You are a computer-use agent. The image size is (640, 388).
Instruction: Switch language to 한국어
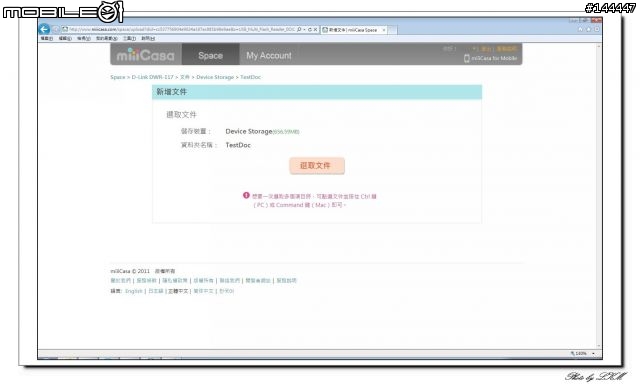click(x=227, y=291)
